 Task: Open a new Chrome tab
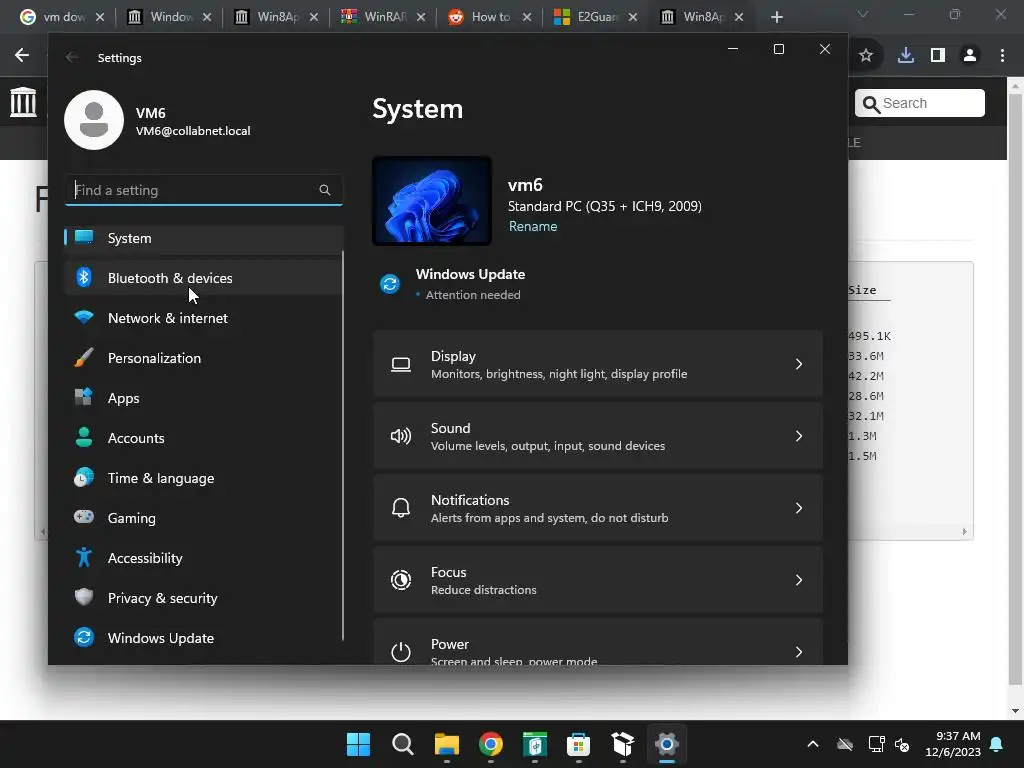pyautogui.click(x=776, y=17)
